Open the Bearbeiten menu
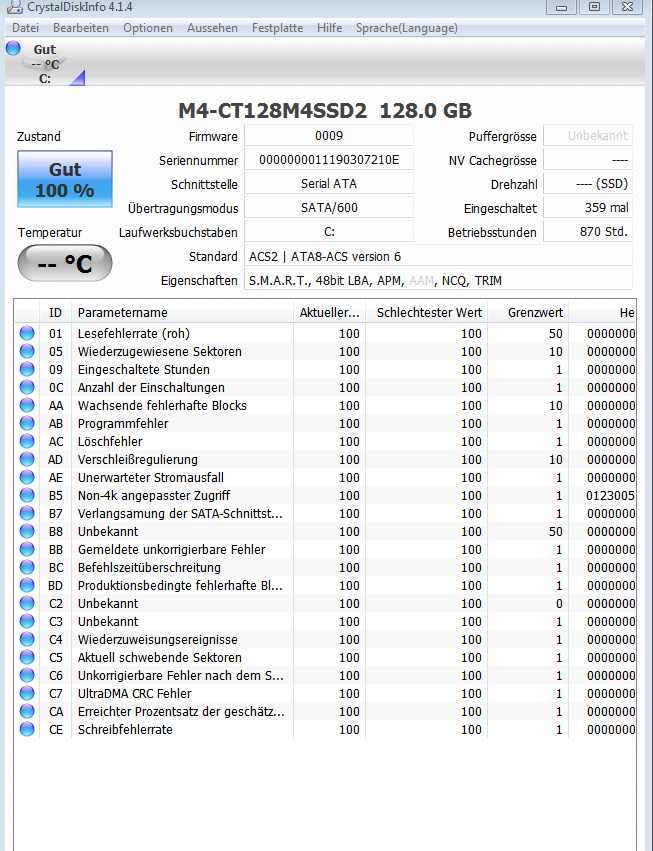 click(x=81, y=28)
